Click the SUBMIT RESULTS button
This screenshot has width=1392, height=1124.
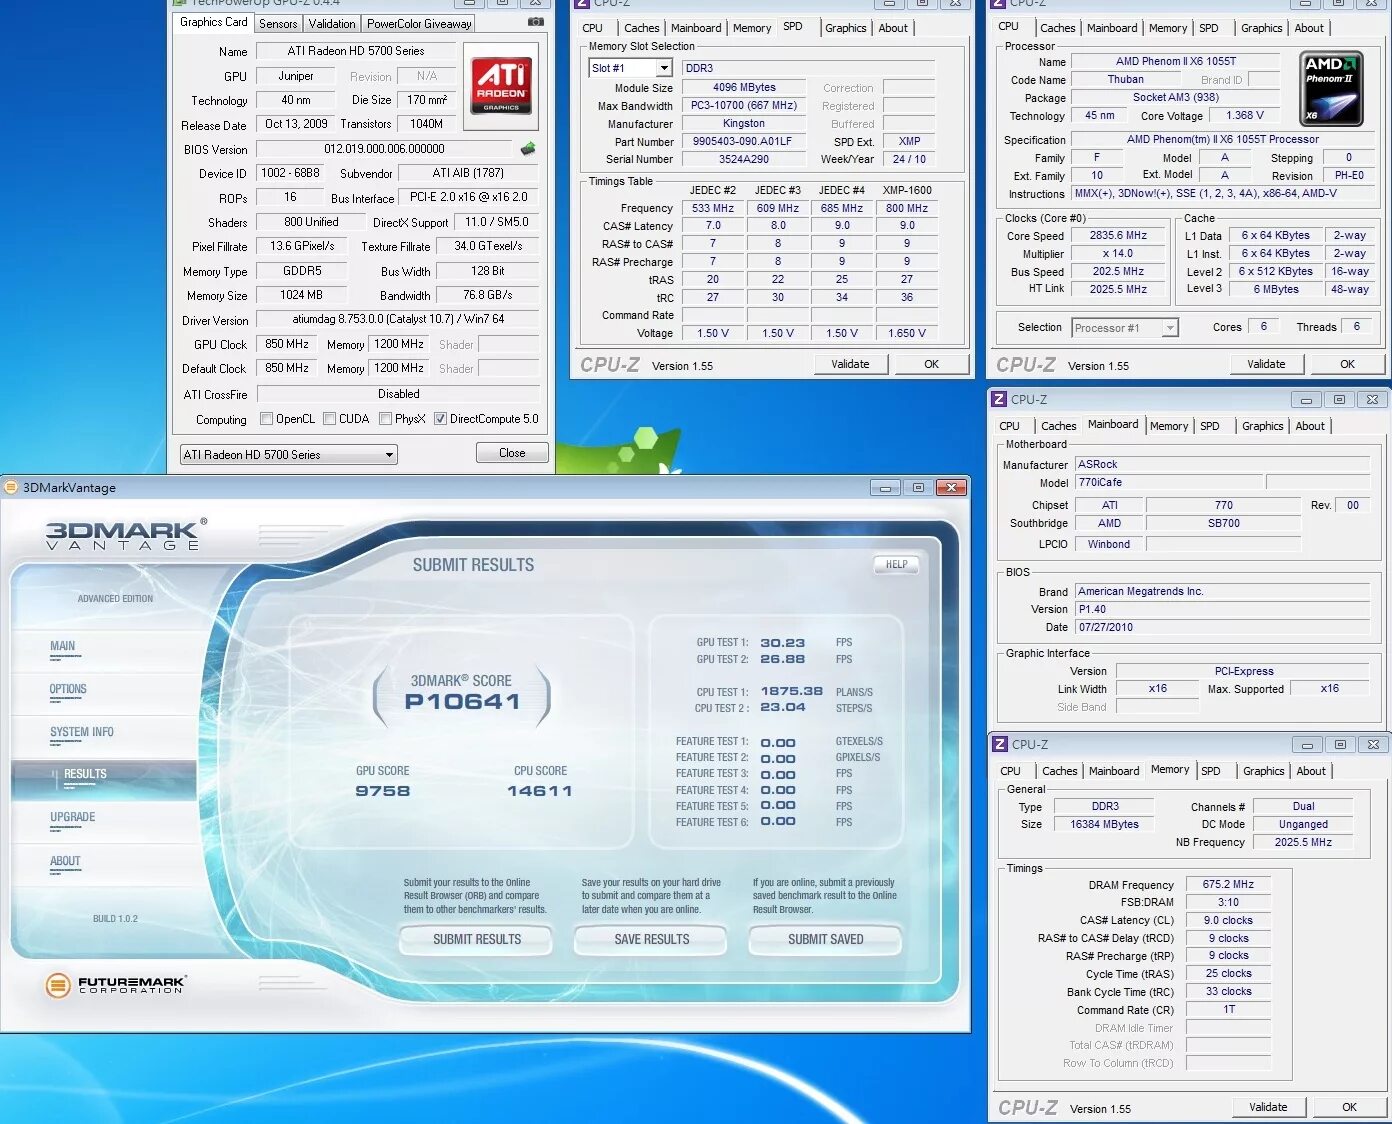pyautogui.click(x=477, y=940)
